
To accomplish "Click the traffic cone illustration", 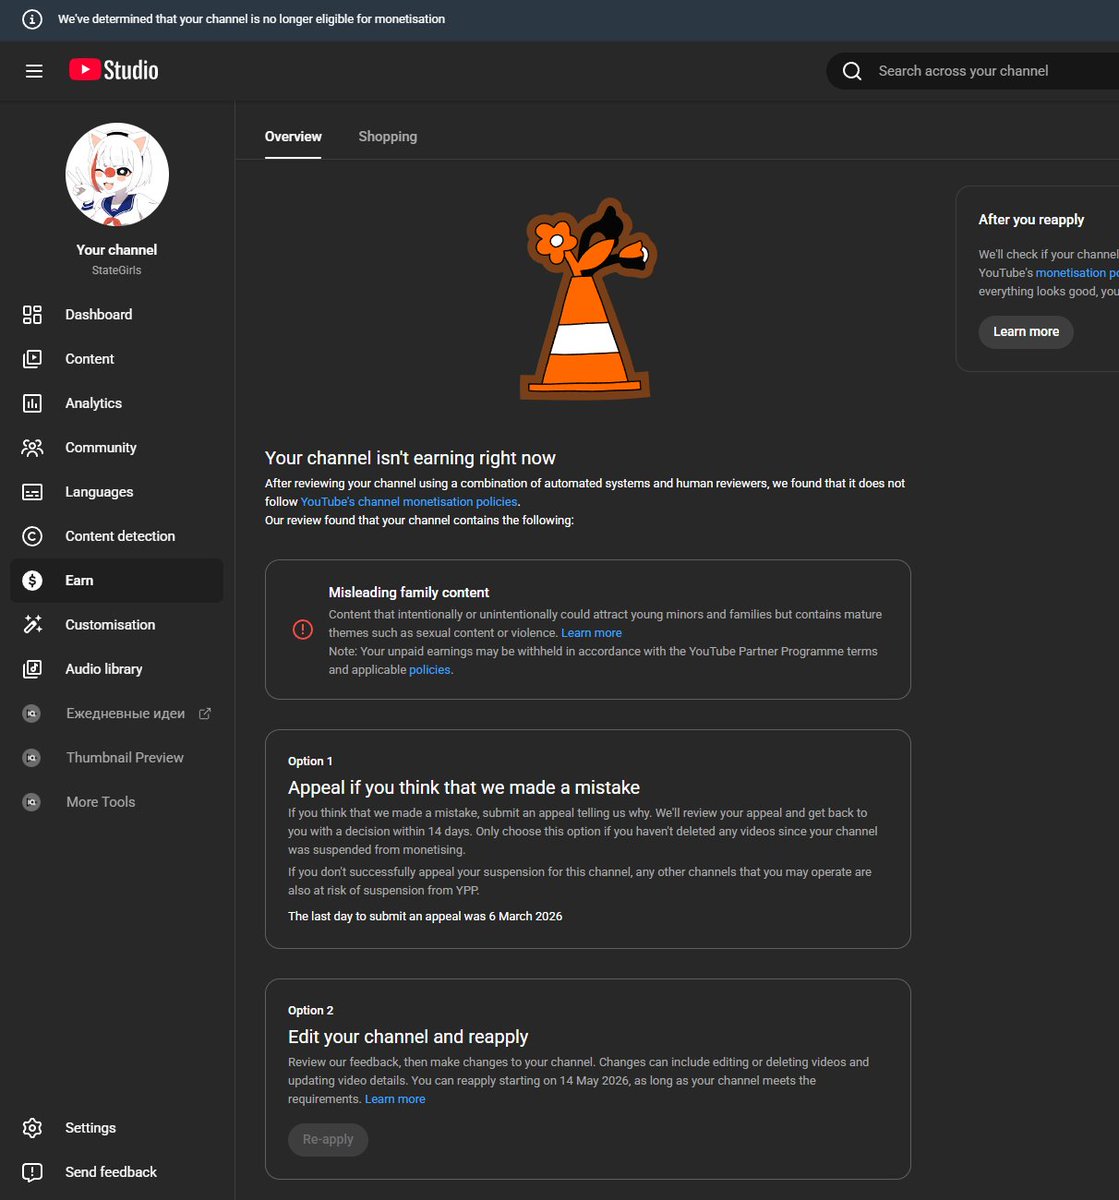I will click(588, 300).
